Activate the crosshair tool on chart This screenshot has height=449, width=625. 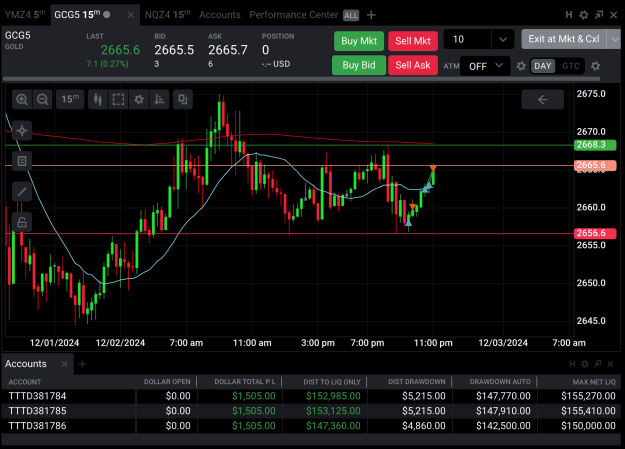(22, 130)
